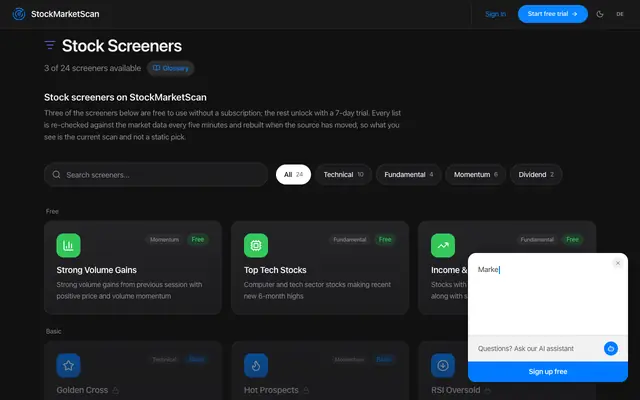Click the Strong Volume Gains bar chart icon
Screen dimensions: 640x400
coord(68,245)
